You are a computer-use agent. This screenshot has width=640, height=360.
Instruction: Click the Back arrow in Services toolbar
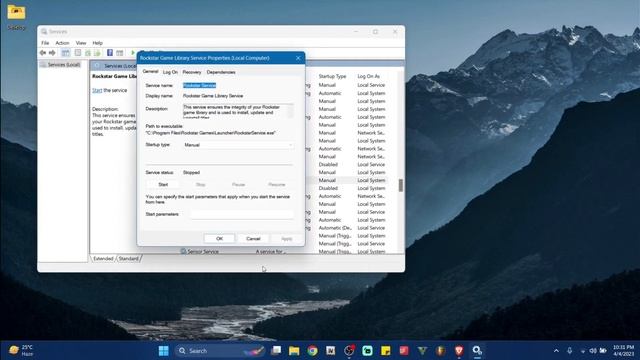43,53
